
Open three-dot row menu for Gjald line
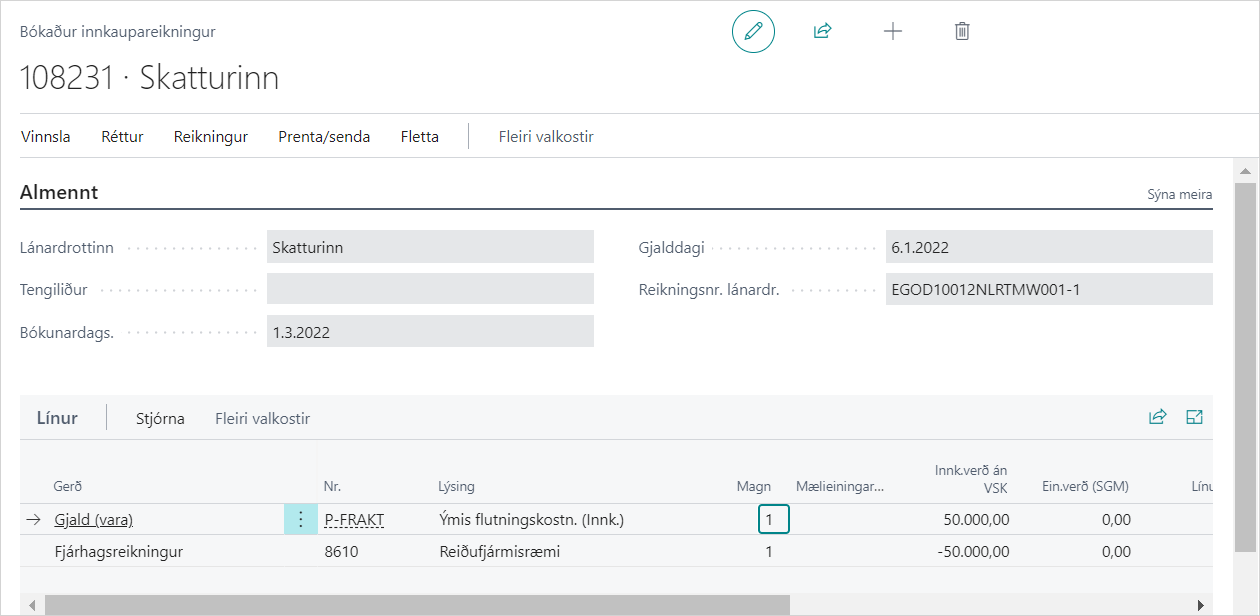click(x=300, y=519)
